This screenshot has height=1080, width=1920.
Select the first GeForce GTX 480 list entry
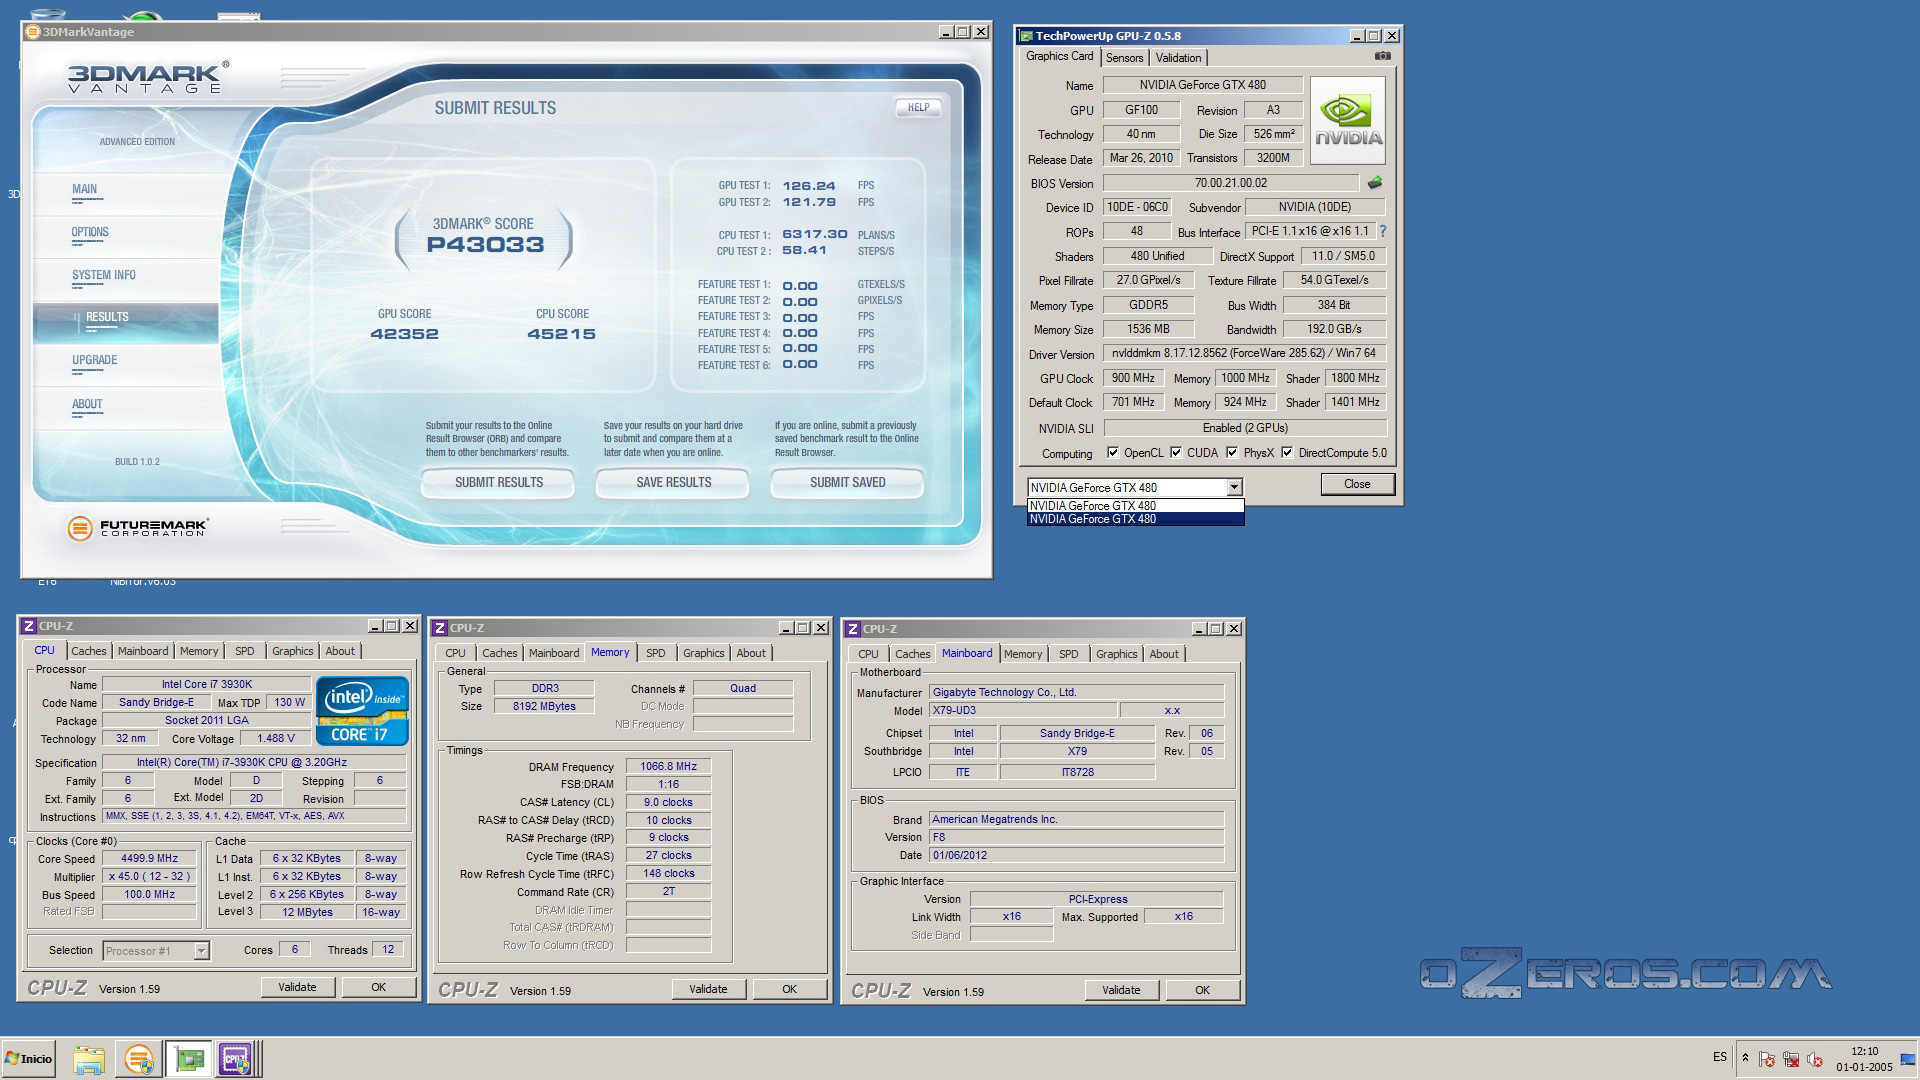1135,506
